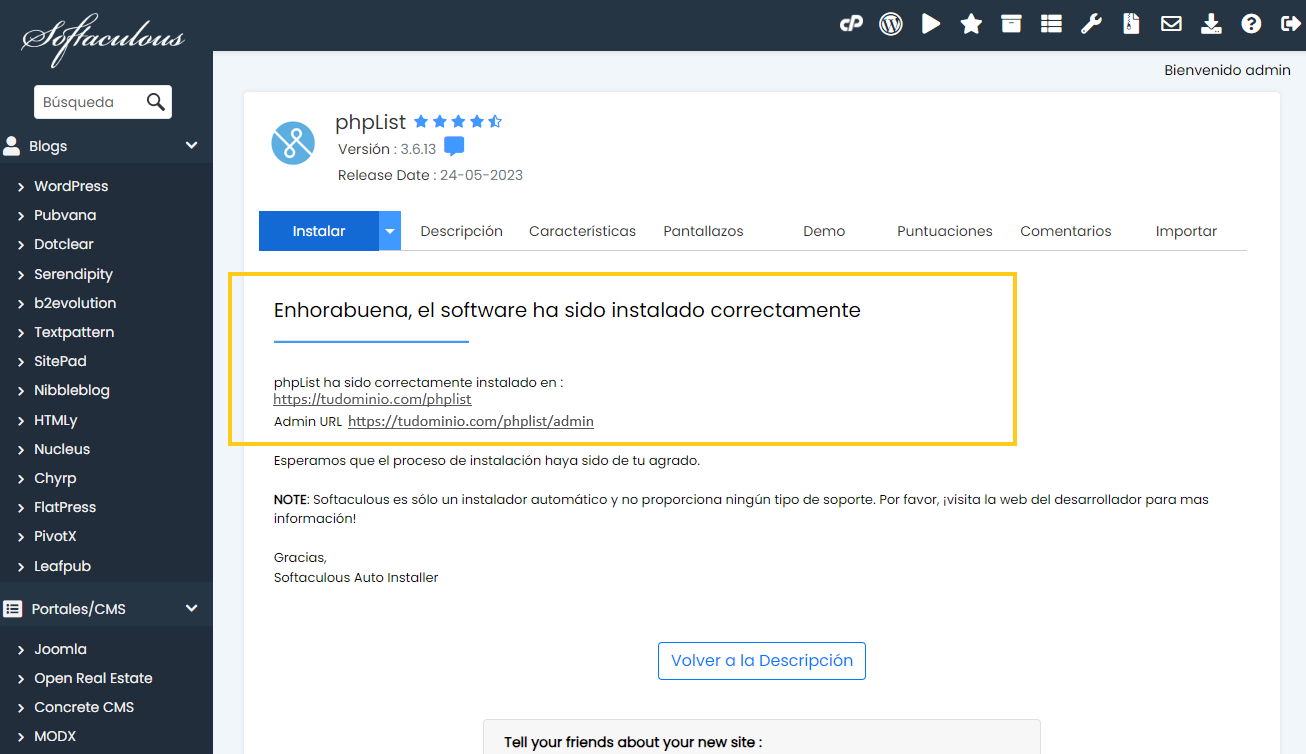Open Nucleus in the sidebar
This screenshot has height=754, width=1306.
click(x=62, y=449)
